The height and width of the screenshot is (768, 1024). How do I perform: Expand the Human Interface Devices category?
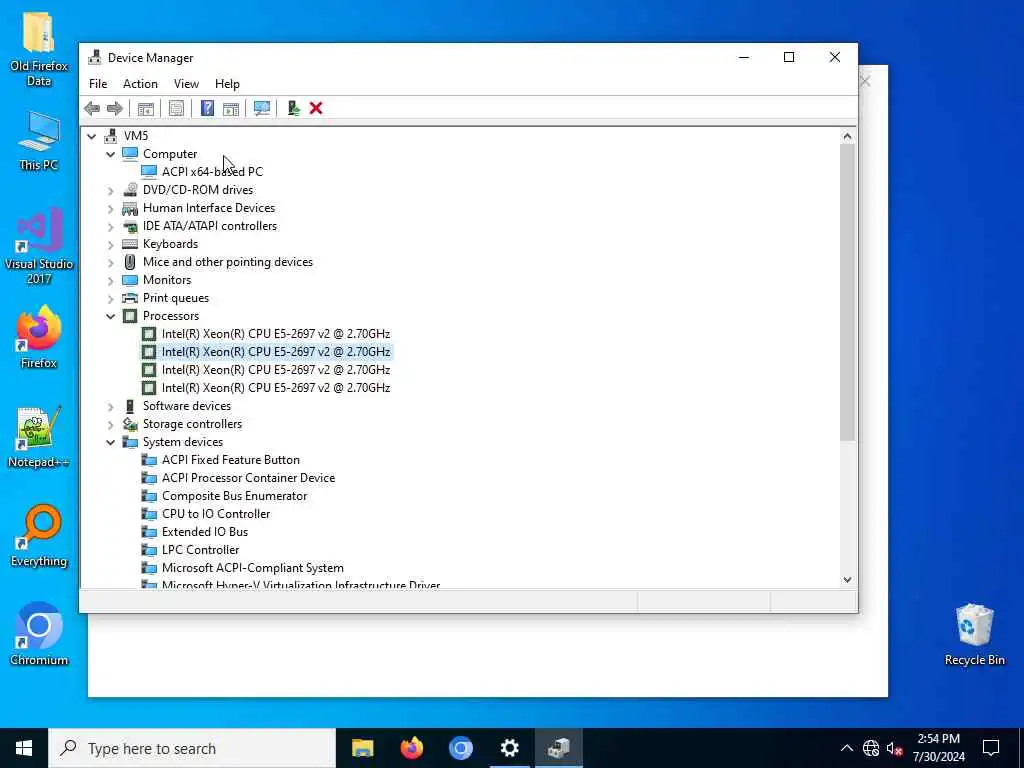click(x=110, y=208)
